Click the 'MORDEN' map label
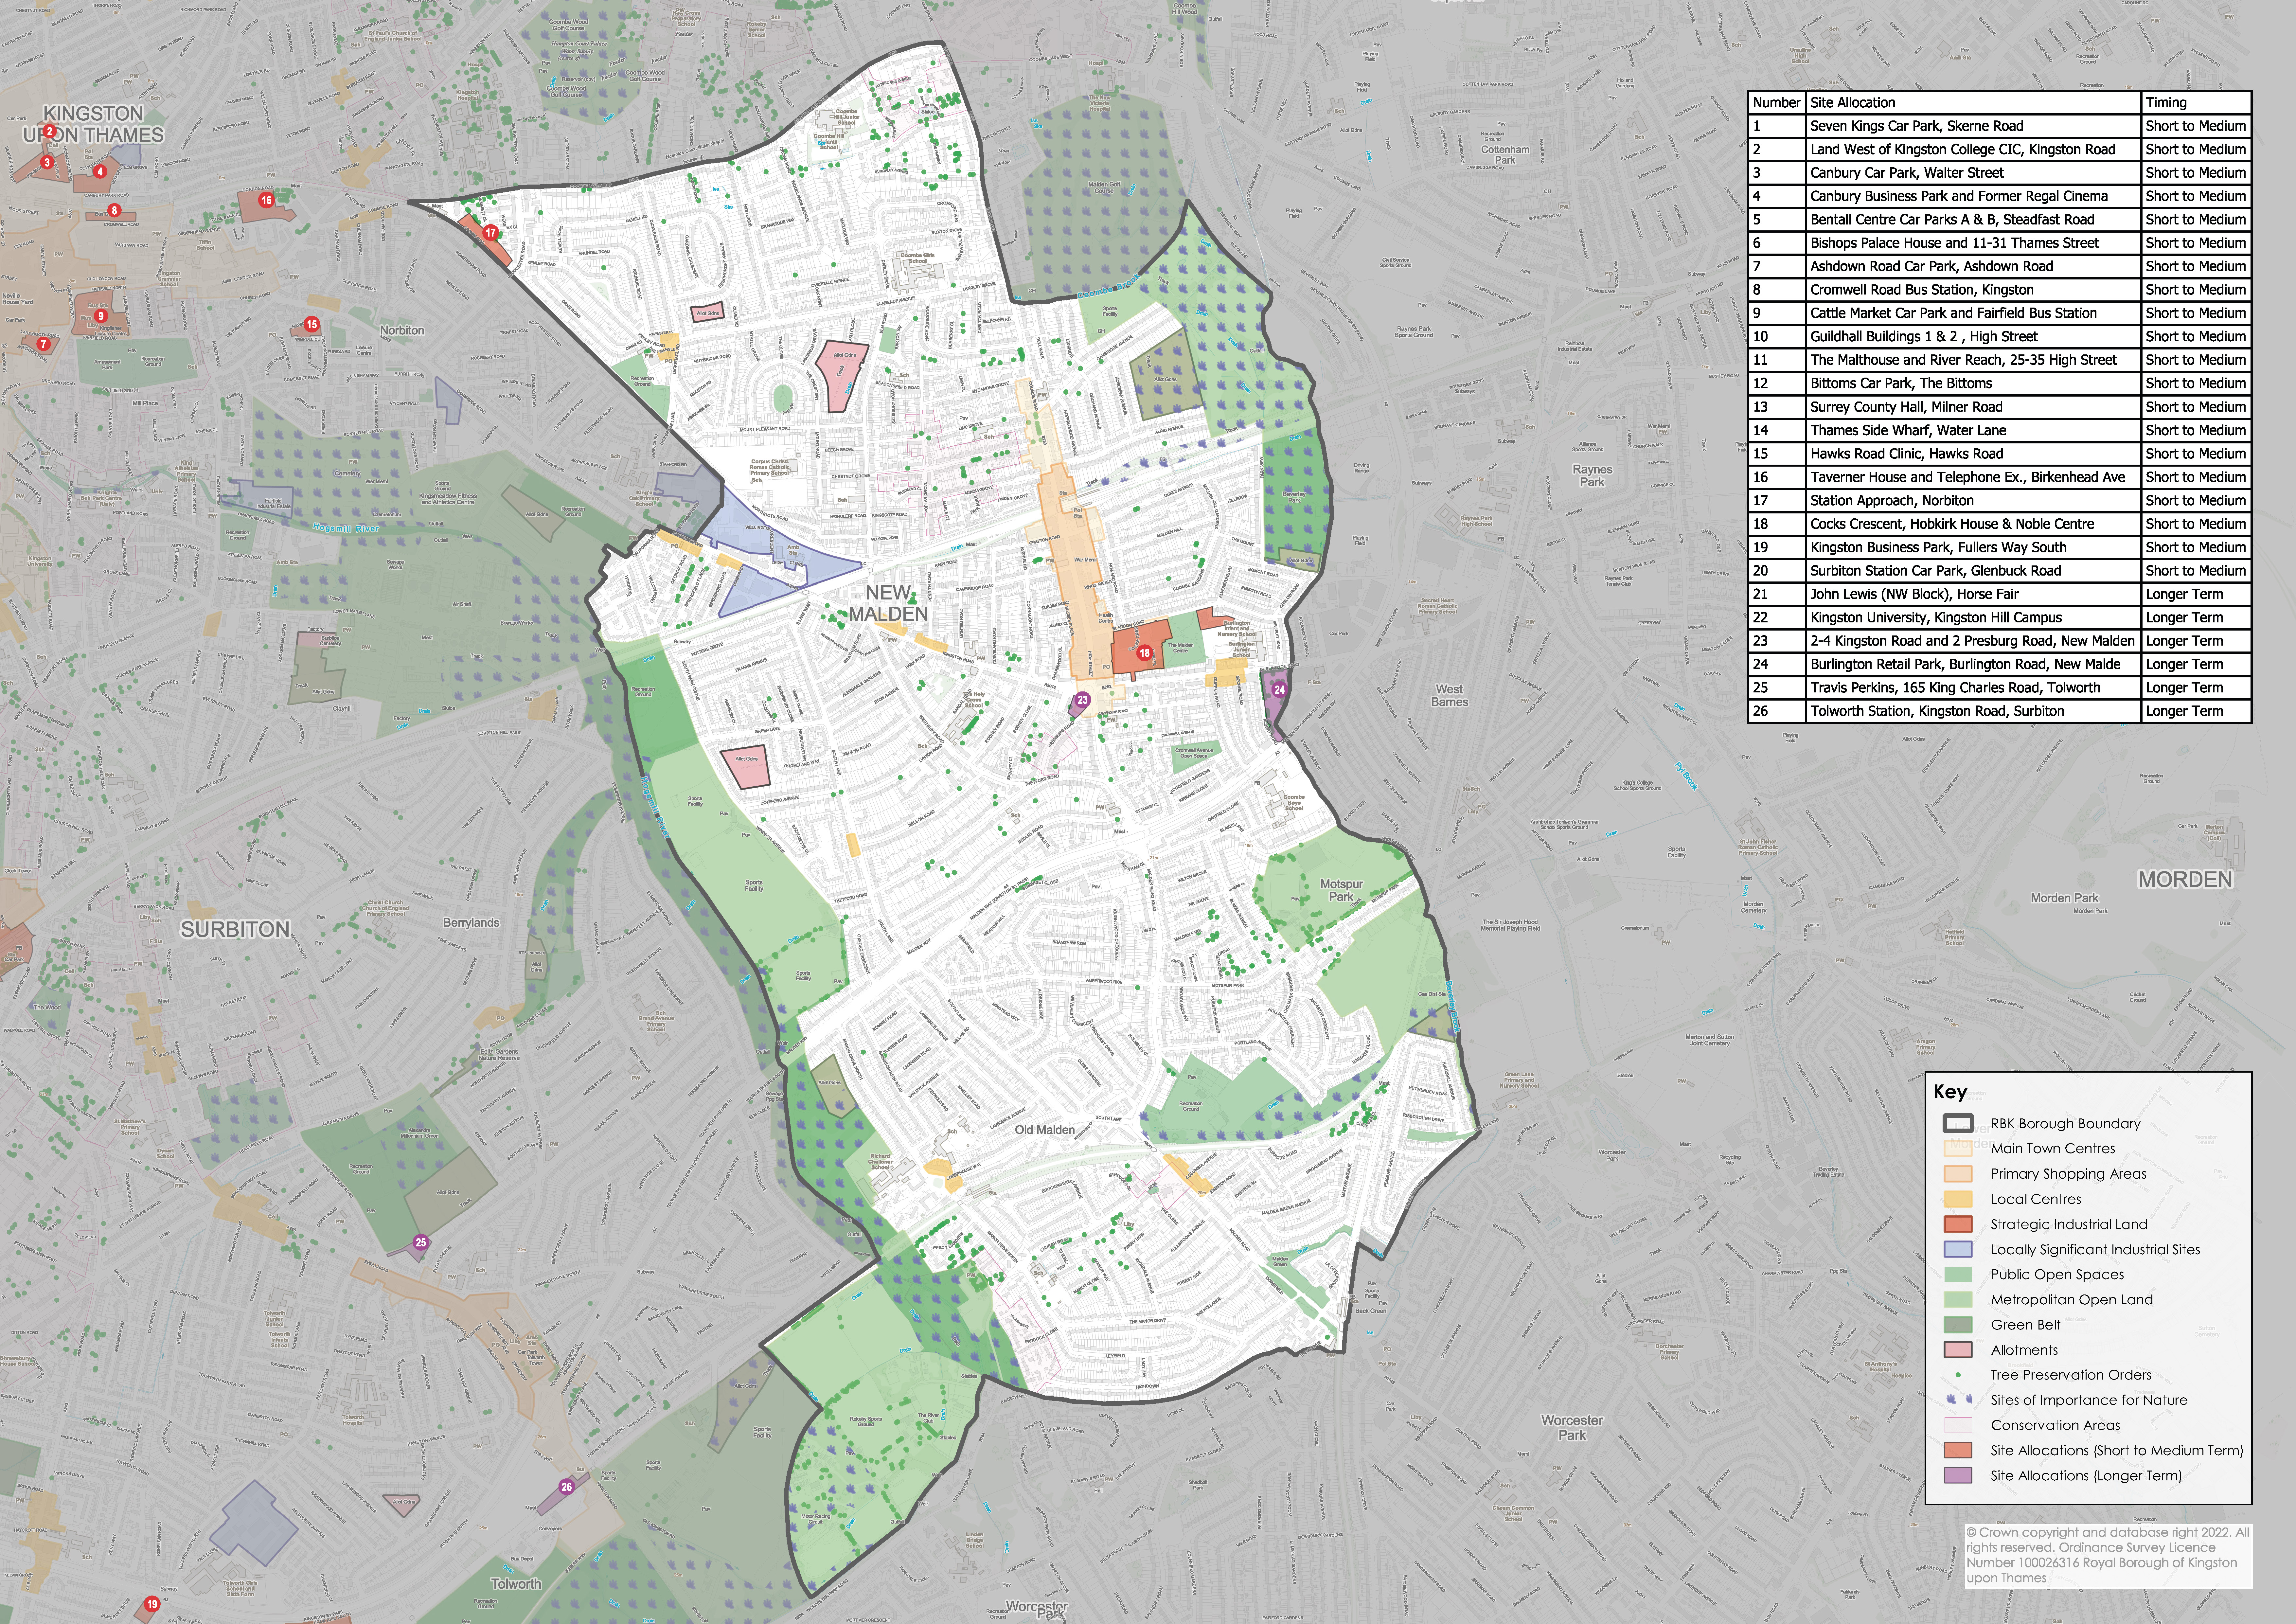 2185,880
